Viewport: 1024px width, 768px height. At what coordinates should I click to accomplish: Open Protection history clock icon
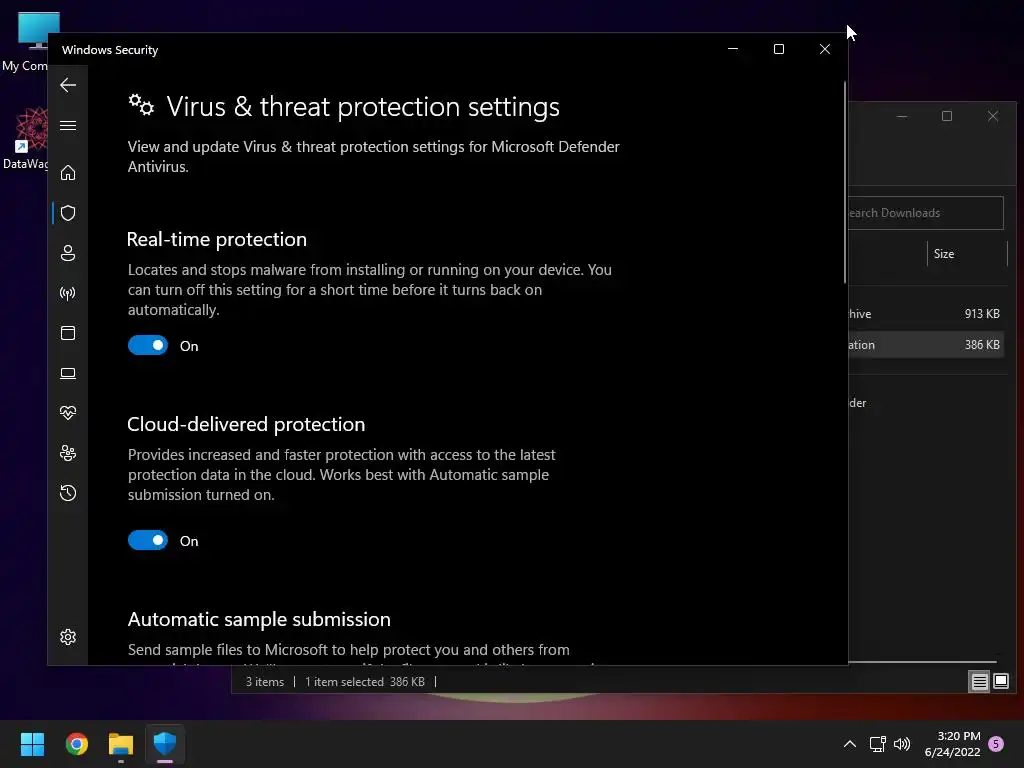[68, 493]
